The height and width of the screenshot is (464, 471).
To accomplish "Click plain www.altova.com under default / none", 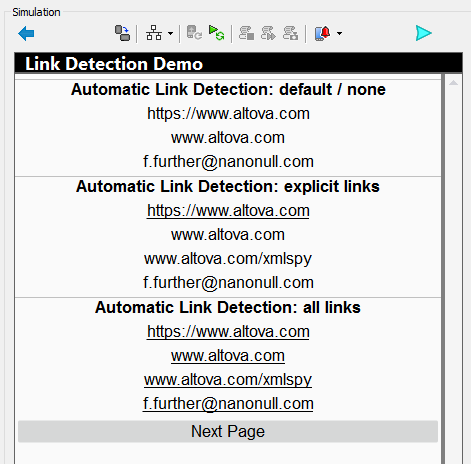I will tap(228, 138).
